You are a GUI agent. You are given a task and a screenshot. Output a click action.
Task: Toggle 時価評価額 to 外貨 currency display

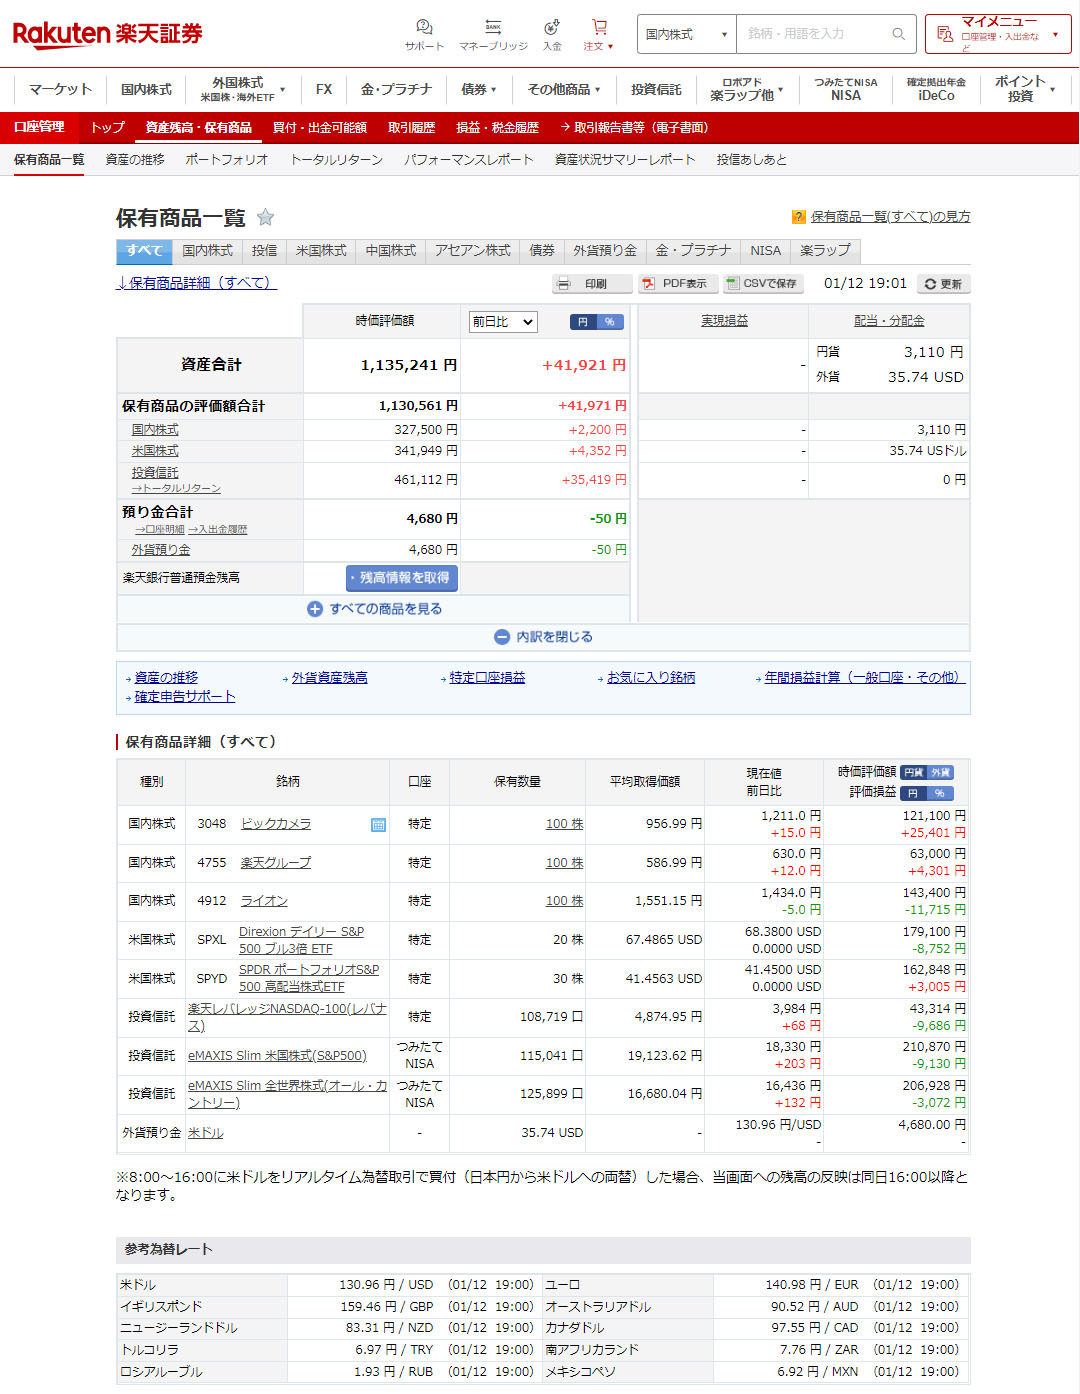[941, 772]
